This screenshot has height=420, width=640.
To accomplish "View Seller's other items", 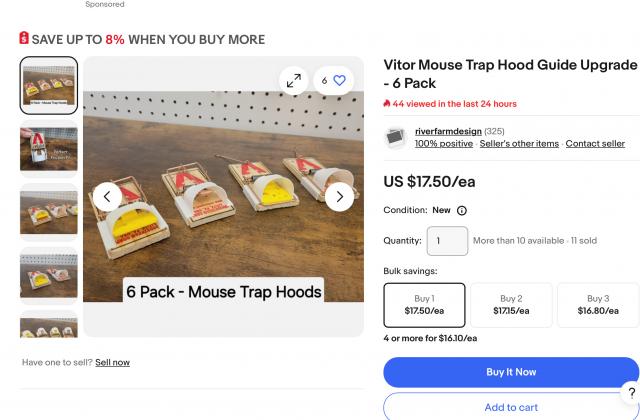I will coord(518,144).
